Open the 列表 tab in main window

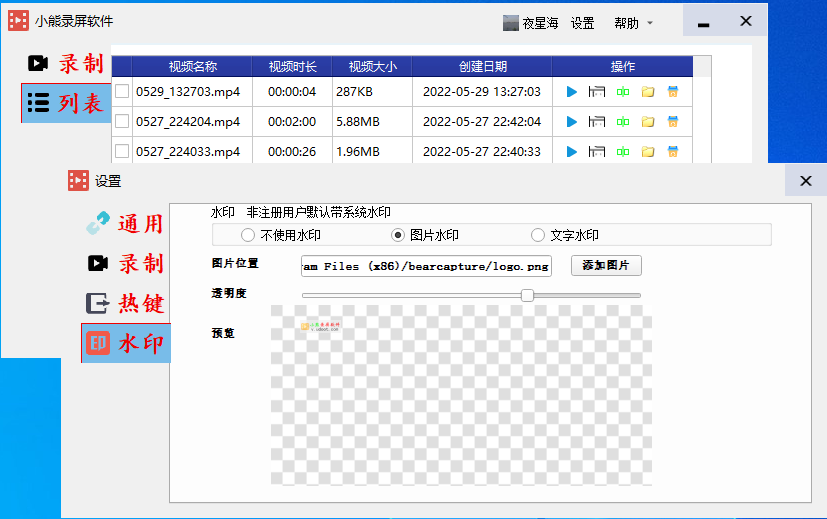[66, 103]
